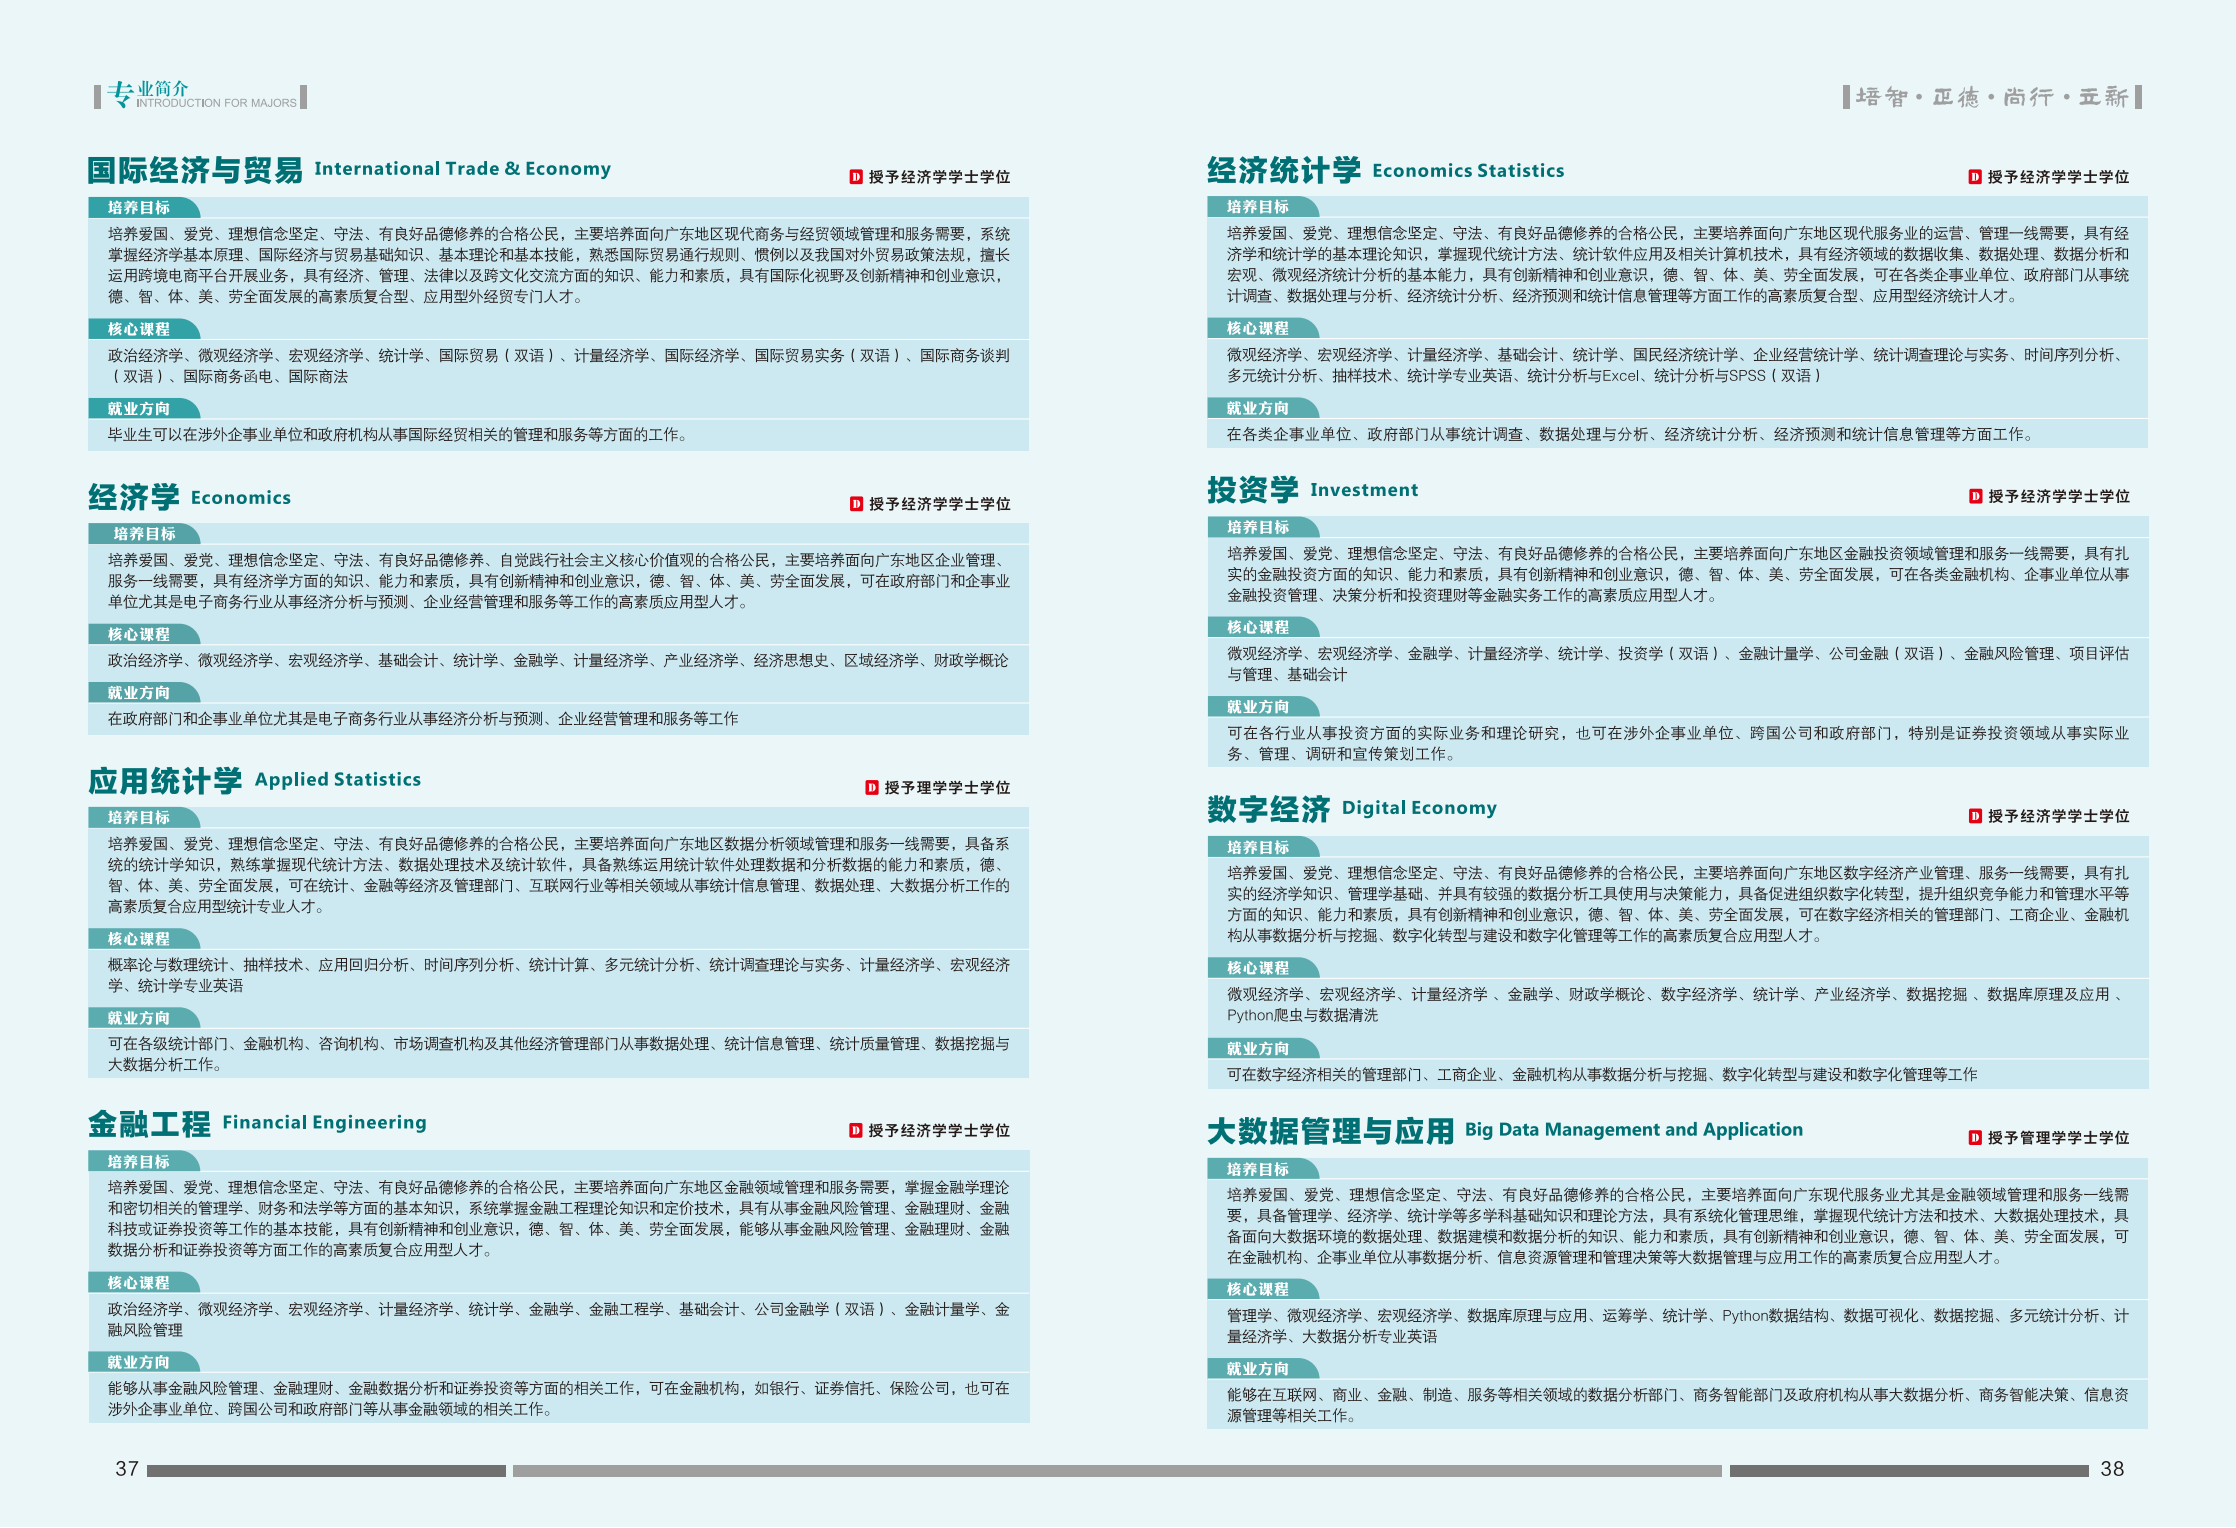Screen dimensions: 2236x1528
Task: Open 核心课程 tab under 数字经济
Action: 1263,968
